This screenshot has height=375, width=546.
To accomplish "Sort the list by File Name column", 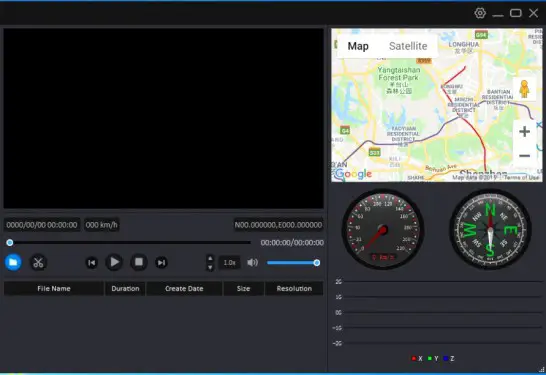I will pos(54,288).
